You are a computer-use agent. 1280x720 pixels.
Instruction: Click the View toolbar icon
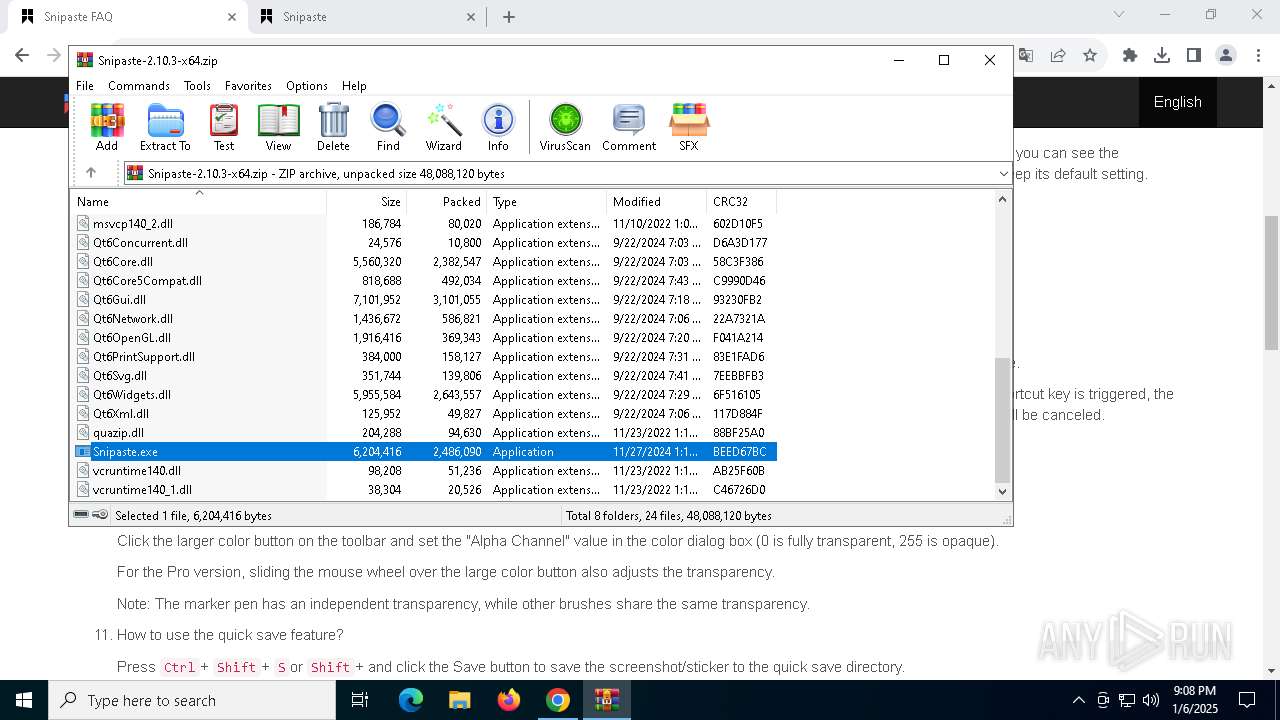click(278, 127)
